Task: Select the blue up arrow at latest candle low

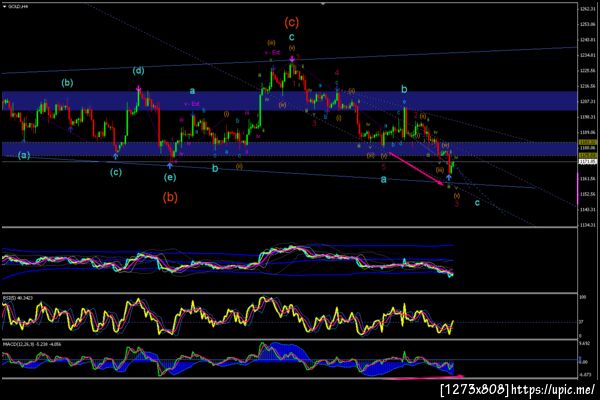Action: tap(448, 177)
